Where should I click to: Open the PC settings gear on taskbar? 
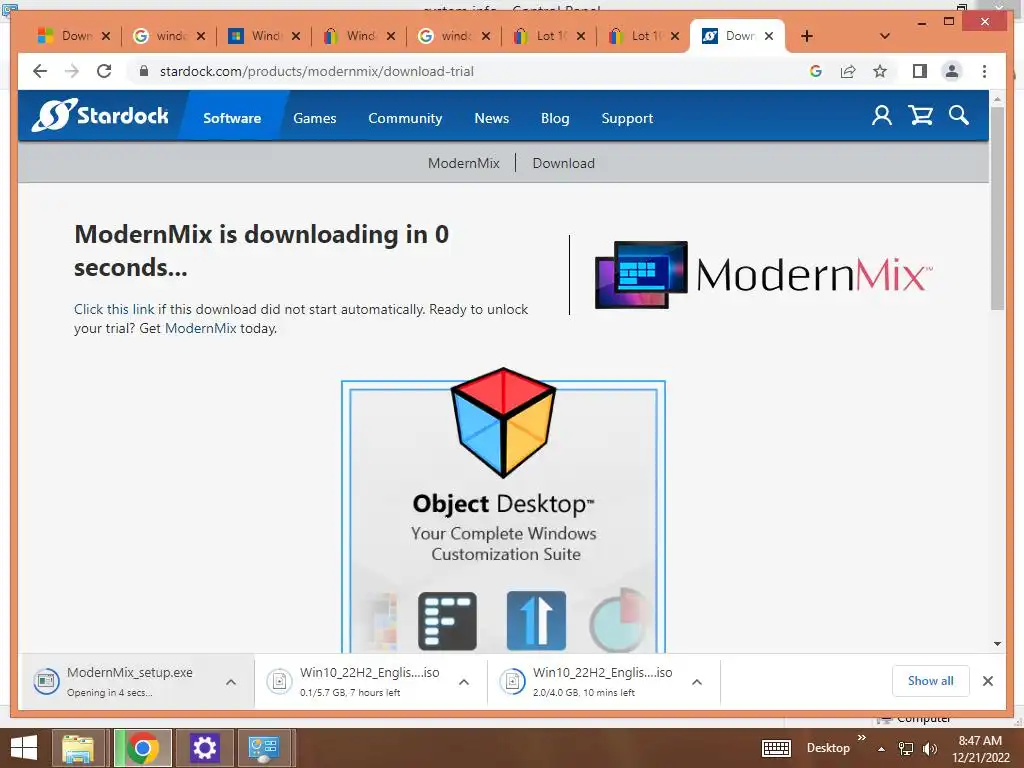[204, 748]
